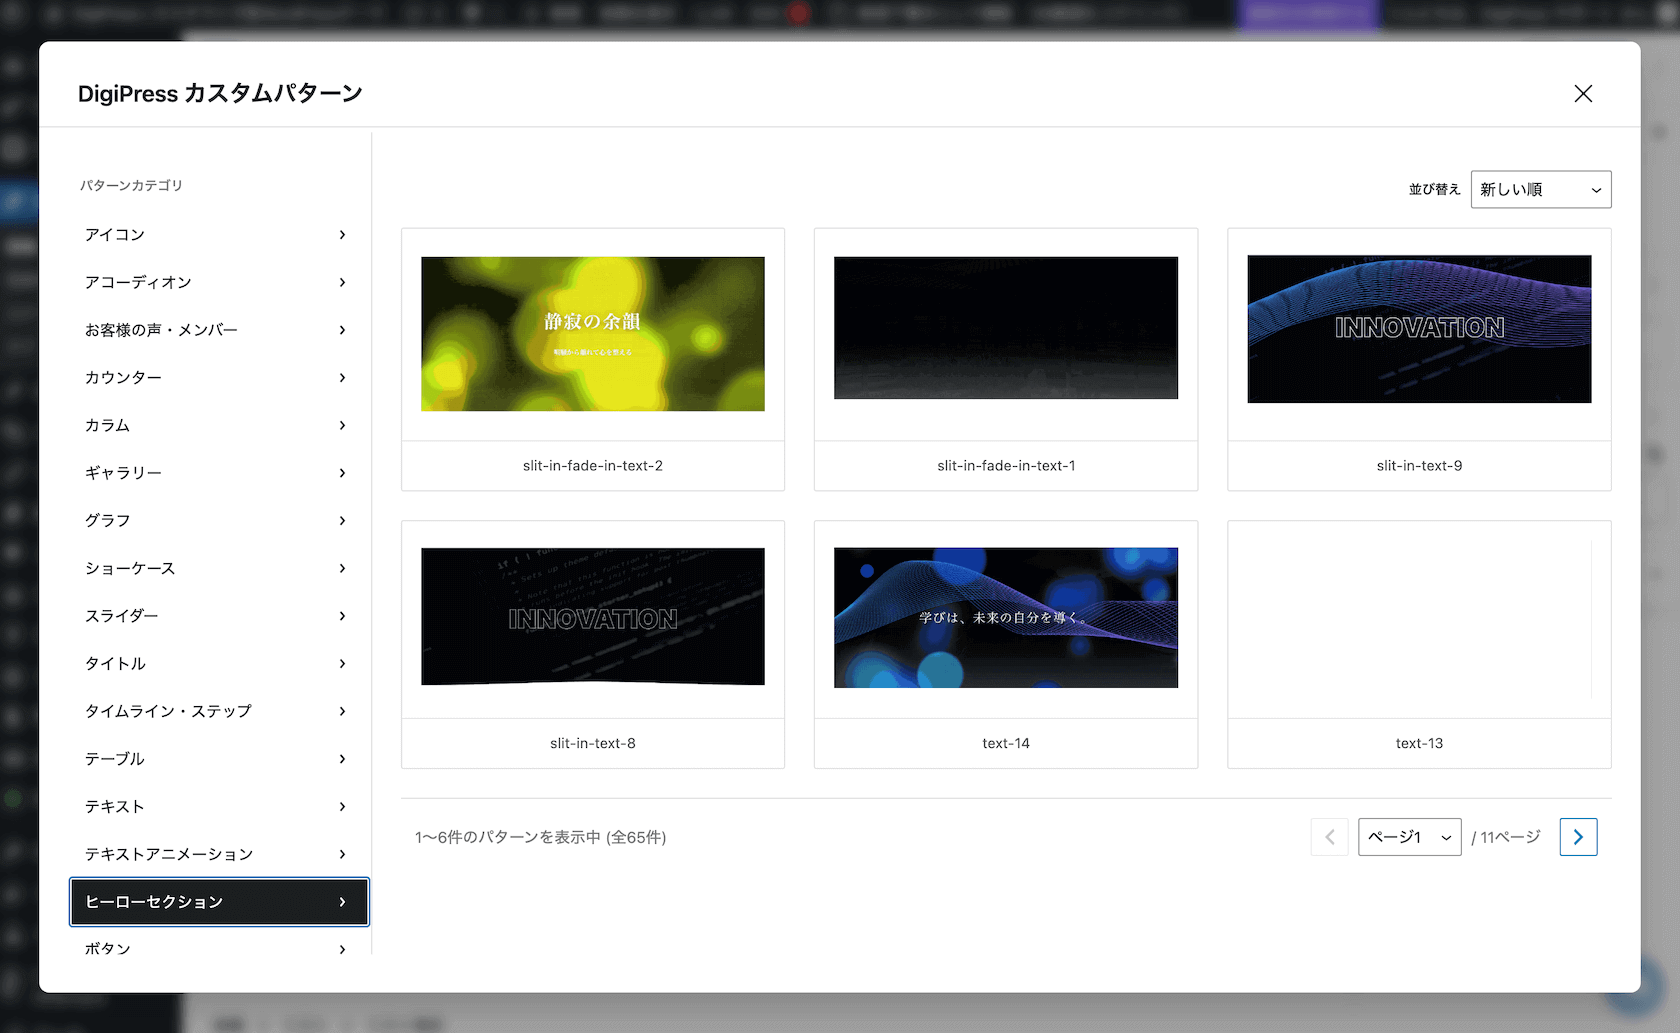This screenshot has width=1680, height=1033.
Task: Open the ページ1 page selector dropdown
Action: pyautogui.click(x=1408, y=837)
